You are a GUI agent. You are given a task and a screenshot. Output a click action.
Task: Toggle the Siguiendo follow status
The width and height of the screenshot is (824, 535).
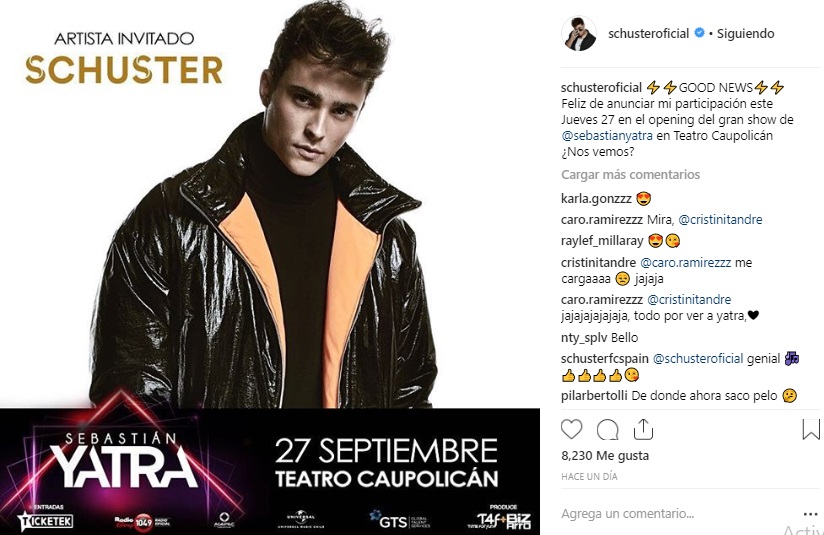(745, 34)
